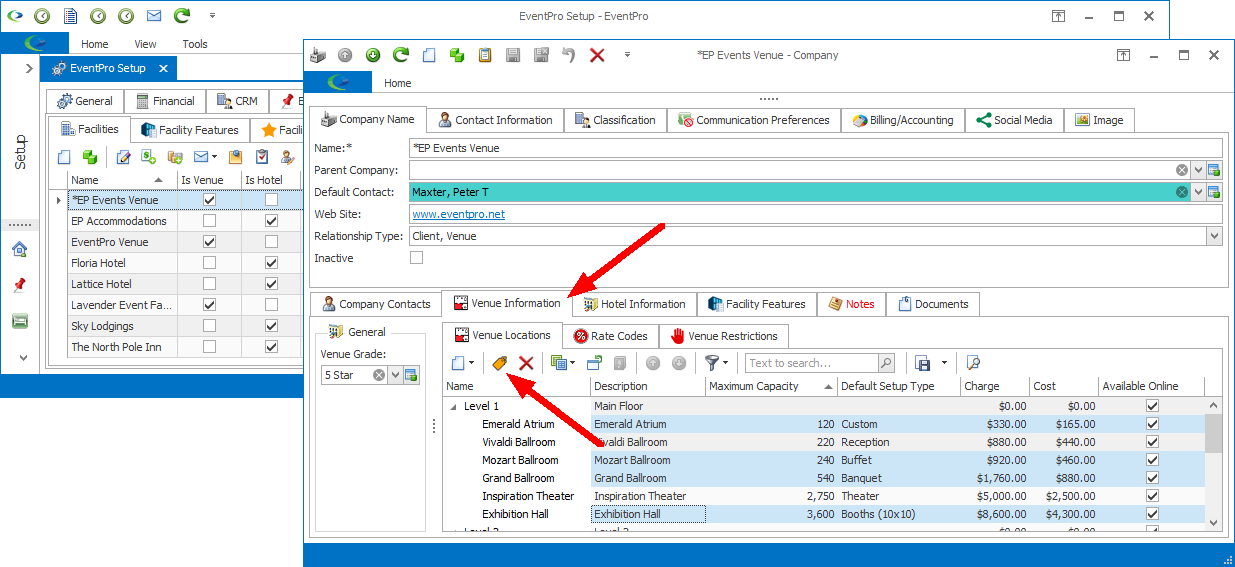Image resolution: width=1235 pixels, height=567 pixels.
Task: Close the EventPro Setup tab
Action: click(163, 68)
